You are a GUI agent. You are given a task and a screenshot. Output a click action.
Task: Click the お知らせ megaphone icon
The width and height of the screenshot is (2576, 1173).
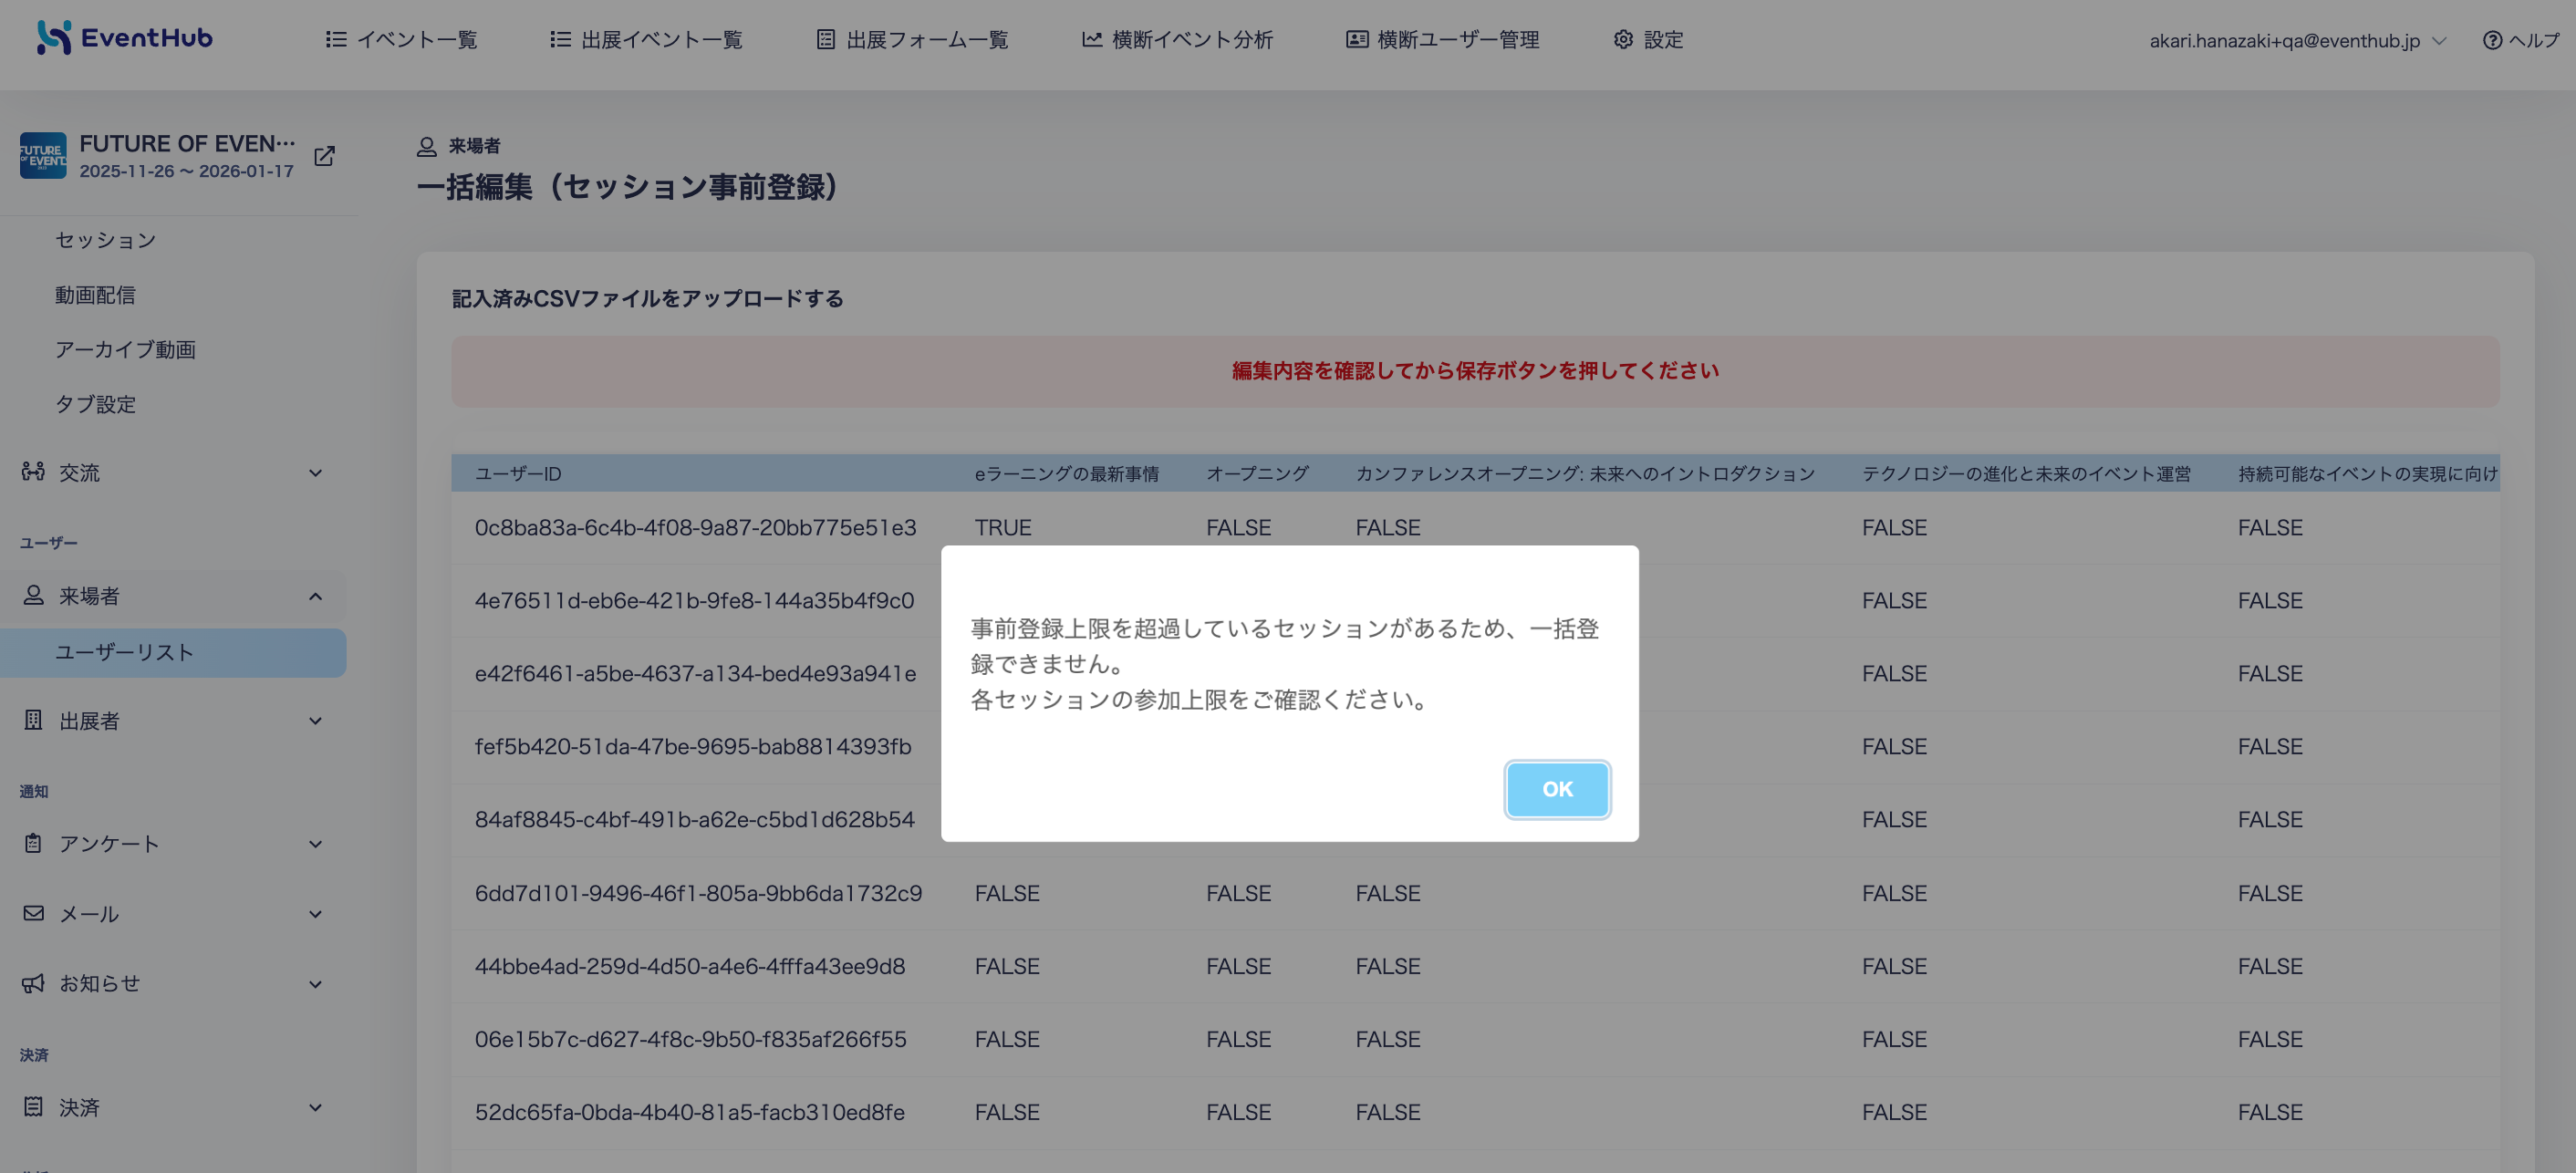(x=33, y=983)
